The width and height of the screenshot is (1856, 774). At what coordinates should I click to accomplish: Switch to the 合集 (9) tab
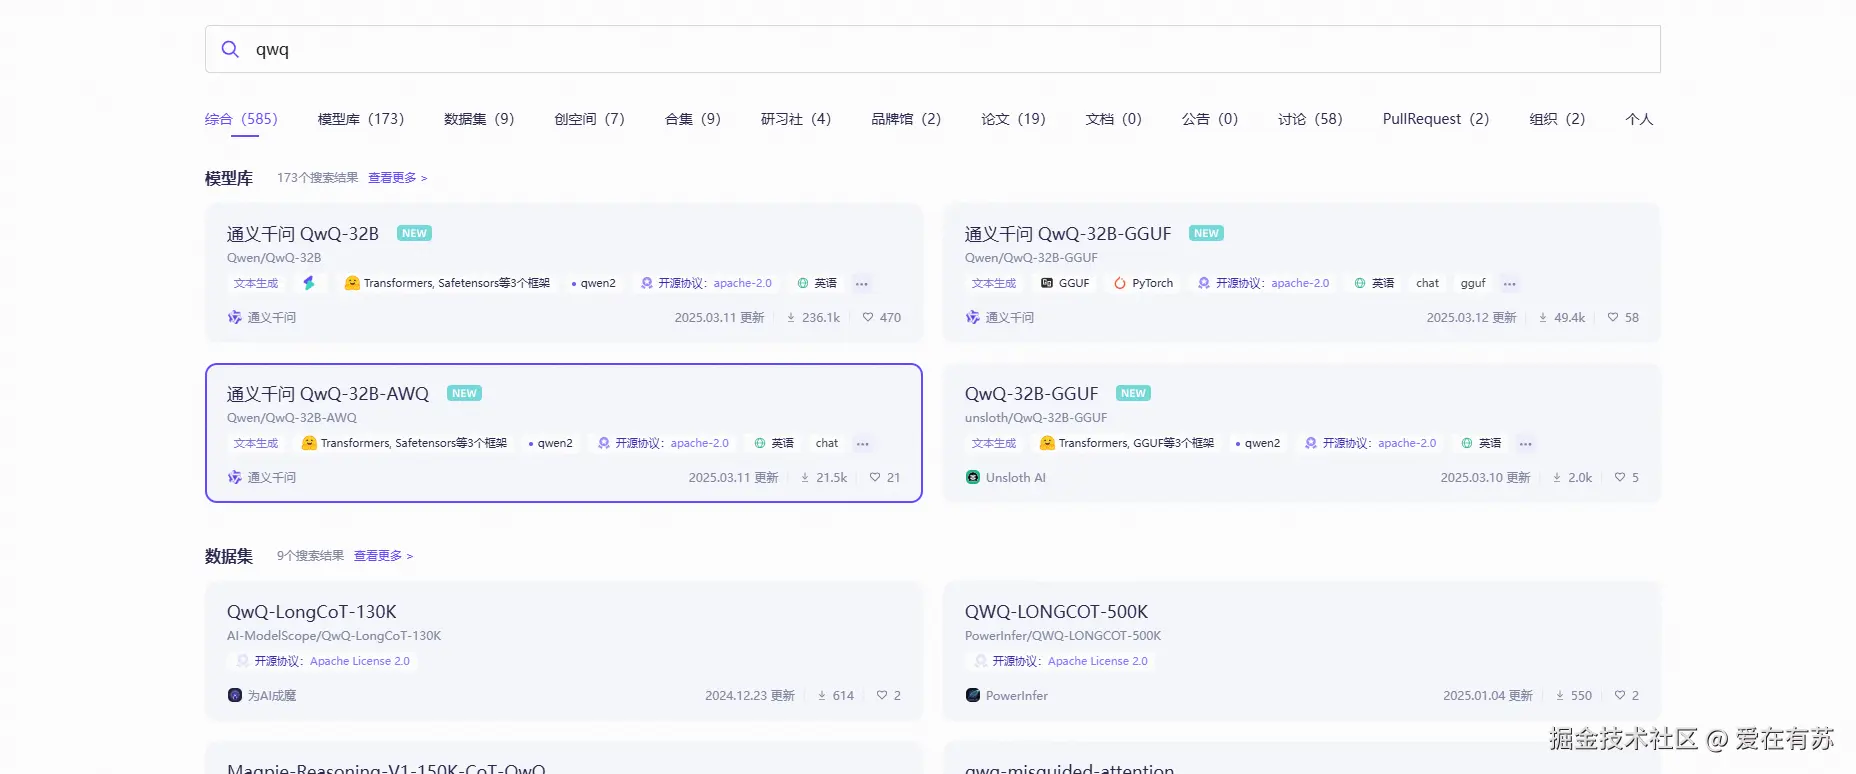[x=693, y=119]
